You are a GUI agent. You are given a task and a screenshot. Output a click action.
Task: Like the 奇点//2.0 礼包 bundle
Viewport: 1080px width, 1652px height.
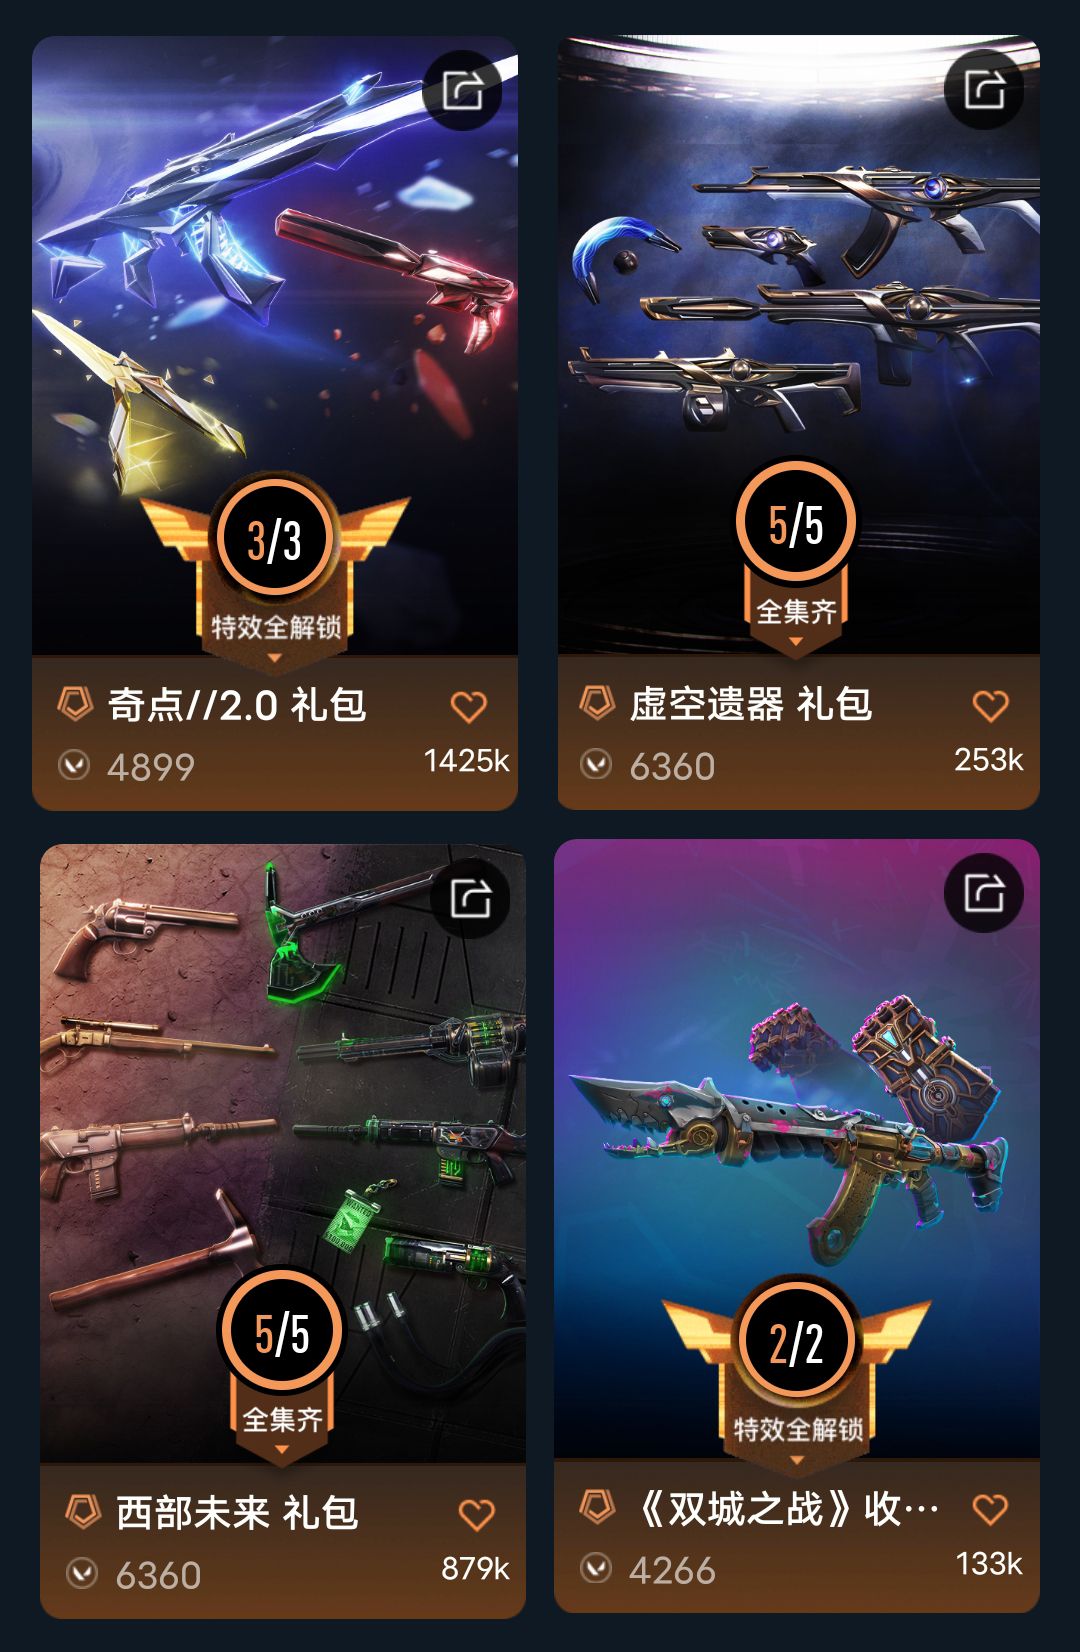(x=468, y=707)
